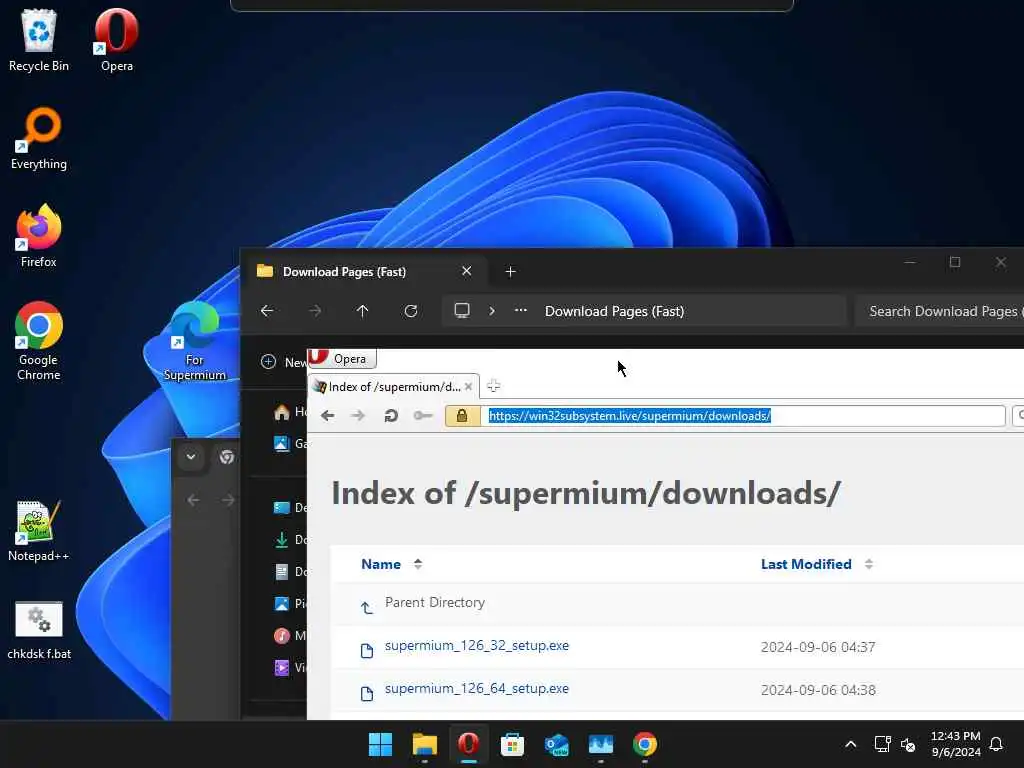Viewport: 1024px width, 768px height.
Task: Open the notification bell in taskbar
Action: click(x=996, y=744)
